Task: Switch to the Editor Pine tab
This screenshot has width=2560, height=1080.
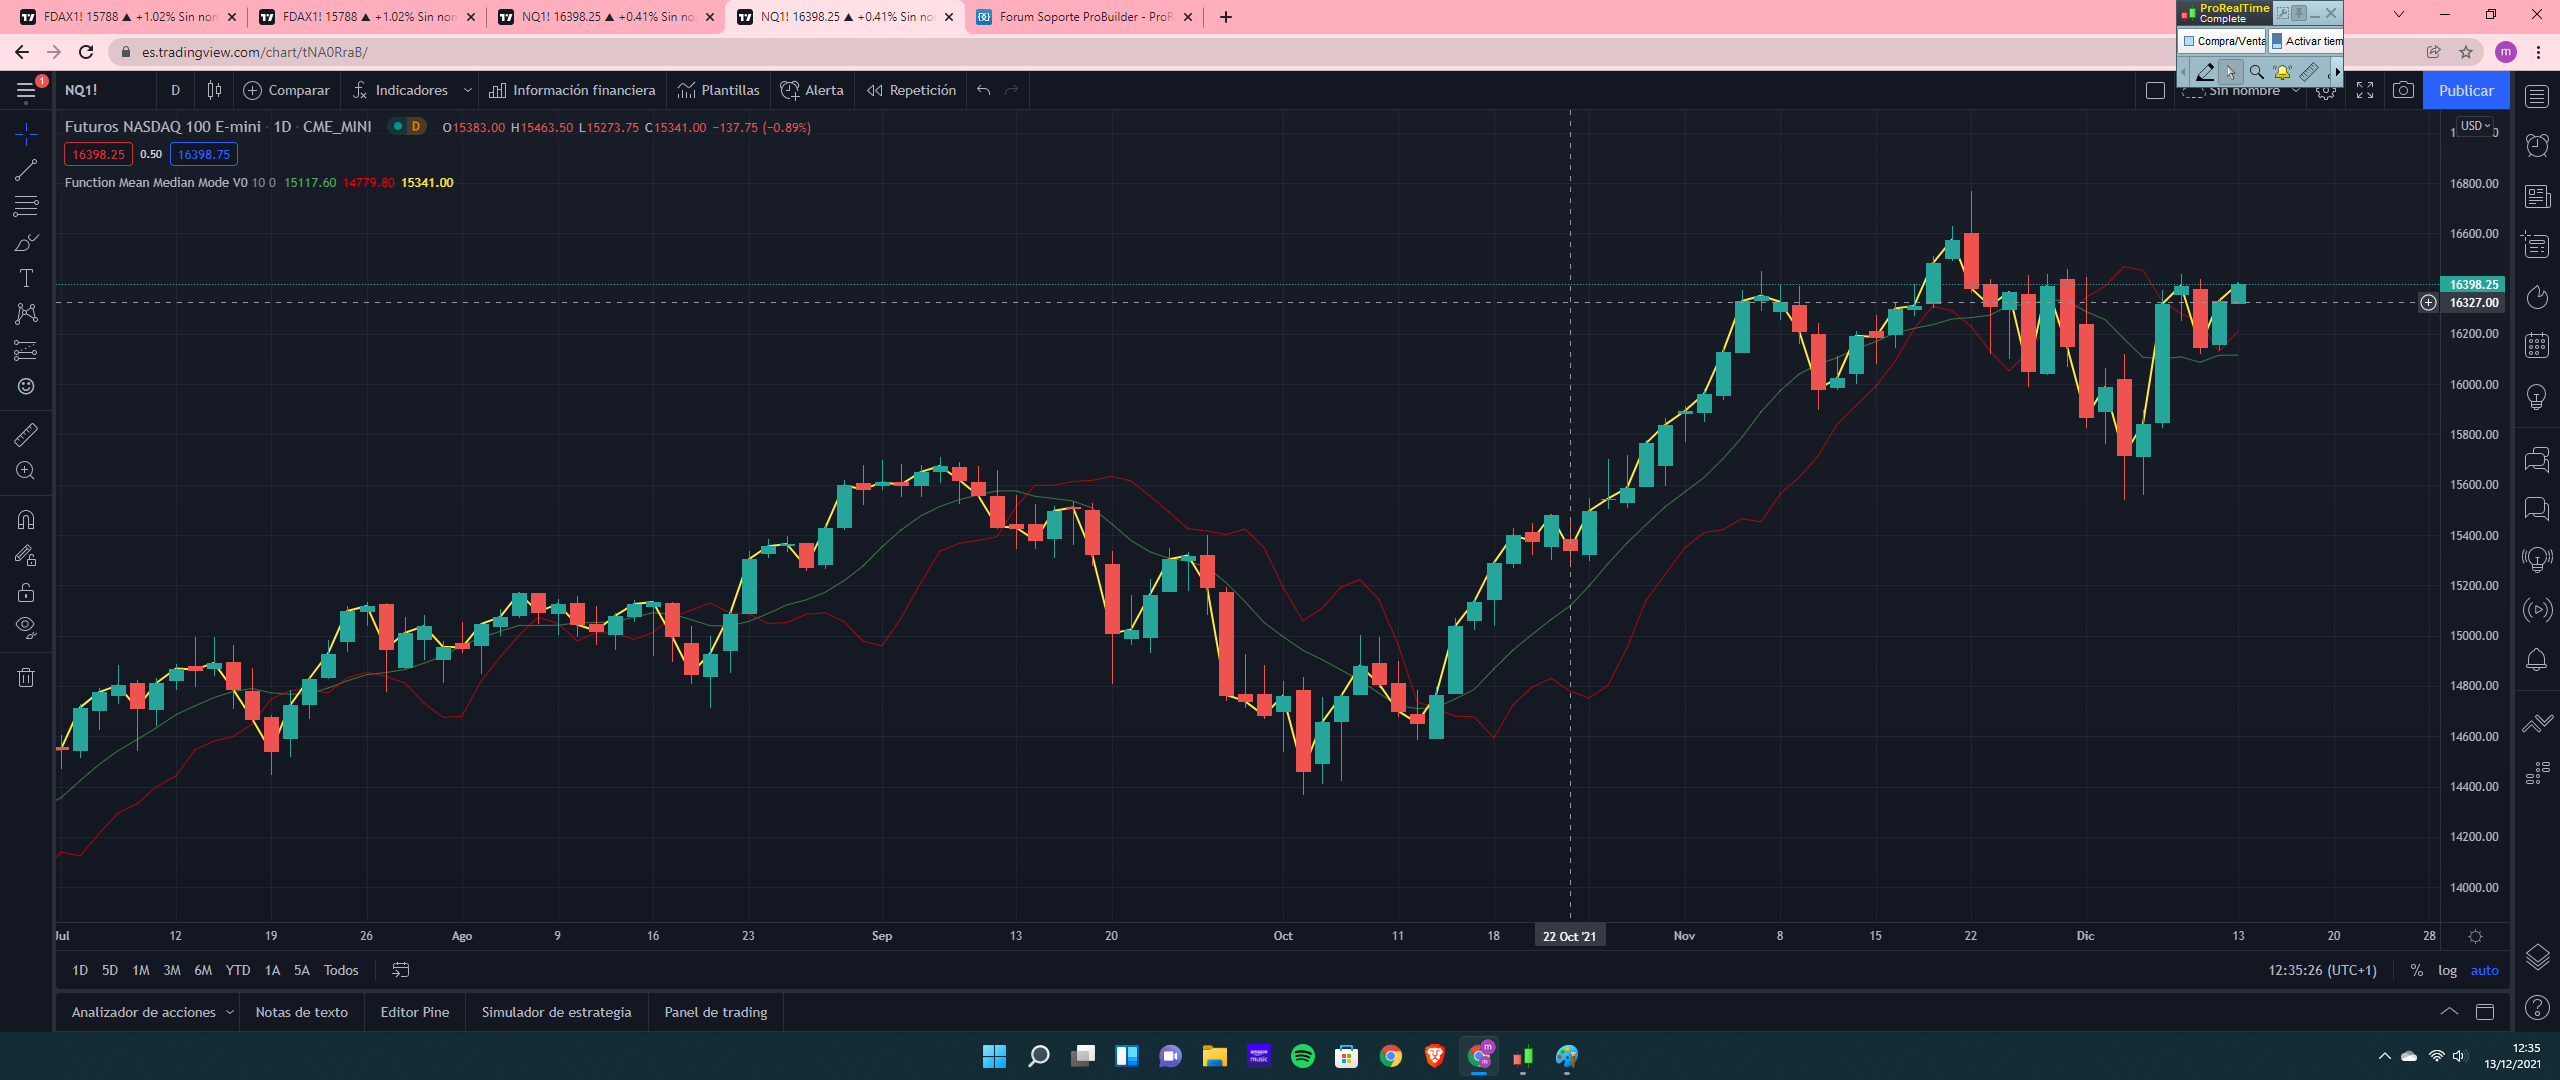Action: pyautogui.click(x=414, y=1012)
